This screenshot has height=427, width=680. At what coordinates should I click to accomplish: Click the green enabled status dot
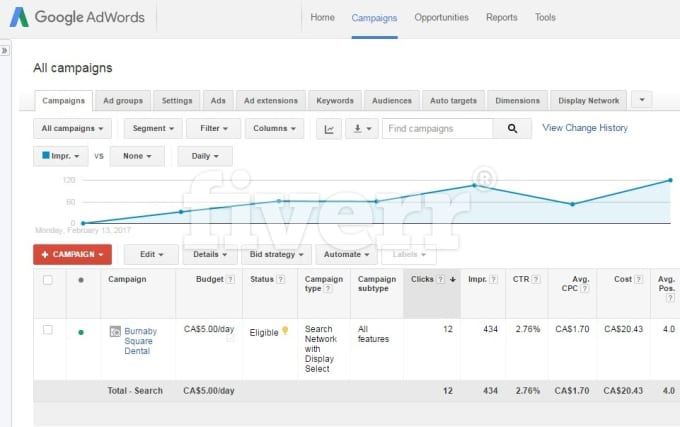[x=81, y=332]
